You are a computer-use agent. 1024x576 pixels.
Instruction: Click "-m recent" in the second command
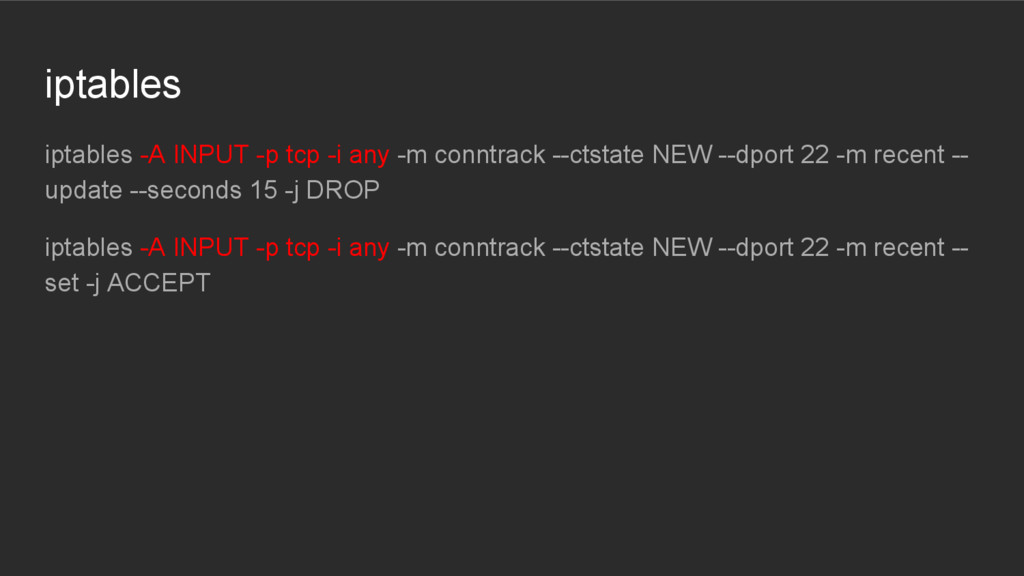890,248
